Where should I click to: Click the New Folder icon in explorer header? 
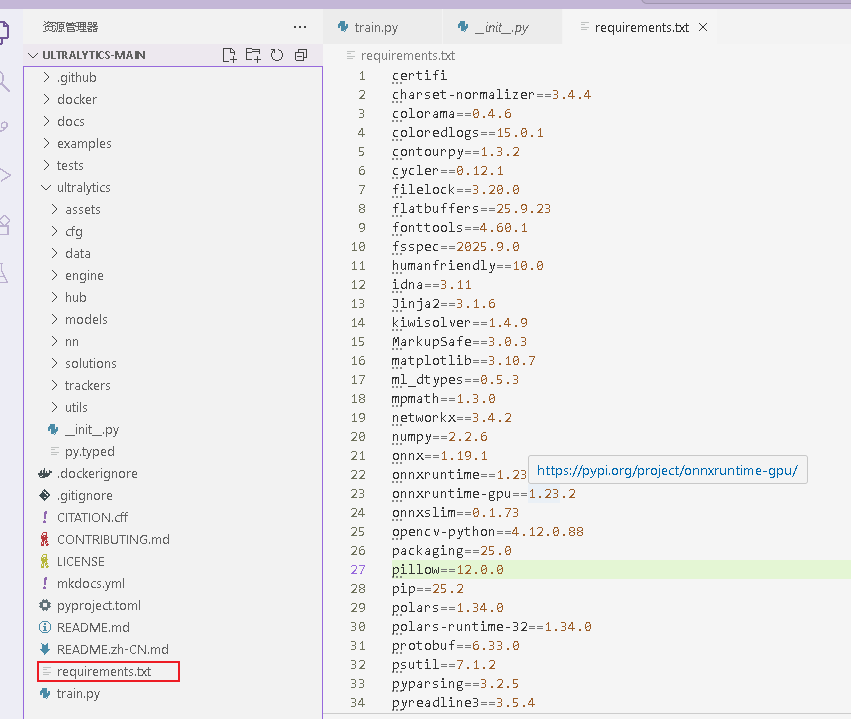[253, 55]
